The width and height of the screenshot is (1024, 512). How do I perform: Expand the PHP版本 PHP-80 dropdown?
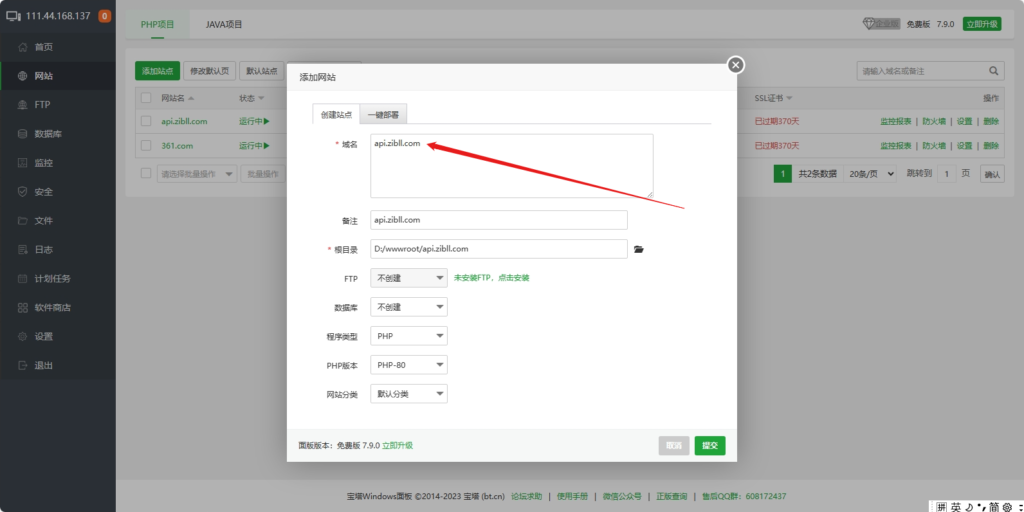click(x=408, y=365)
